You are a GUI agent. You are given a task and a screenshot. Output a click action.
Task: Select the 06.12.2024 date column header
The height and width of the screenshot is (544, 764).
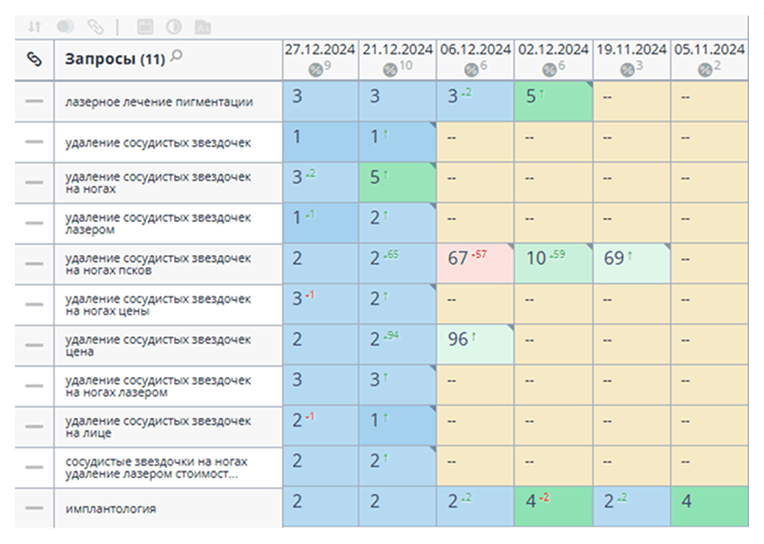click(476, 60)
